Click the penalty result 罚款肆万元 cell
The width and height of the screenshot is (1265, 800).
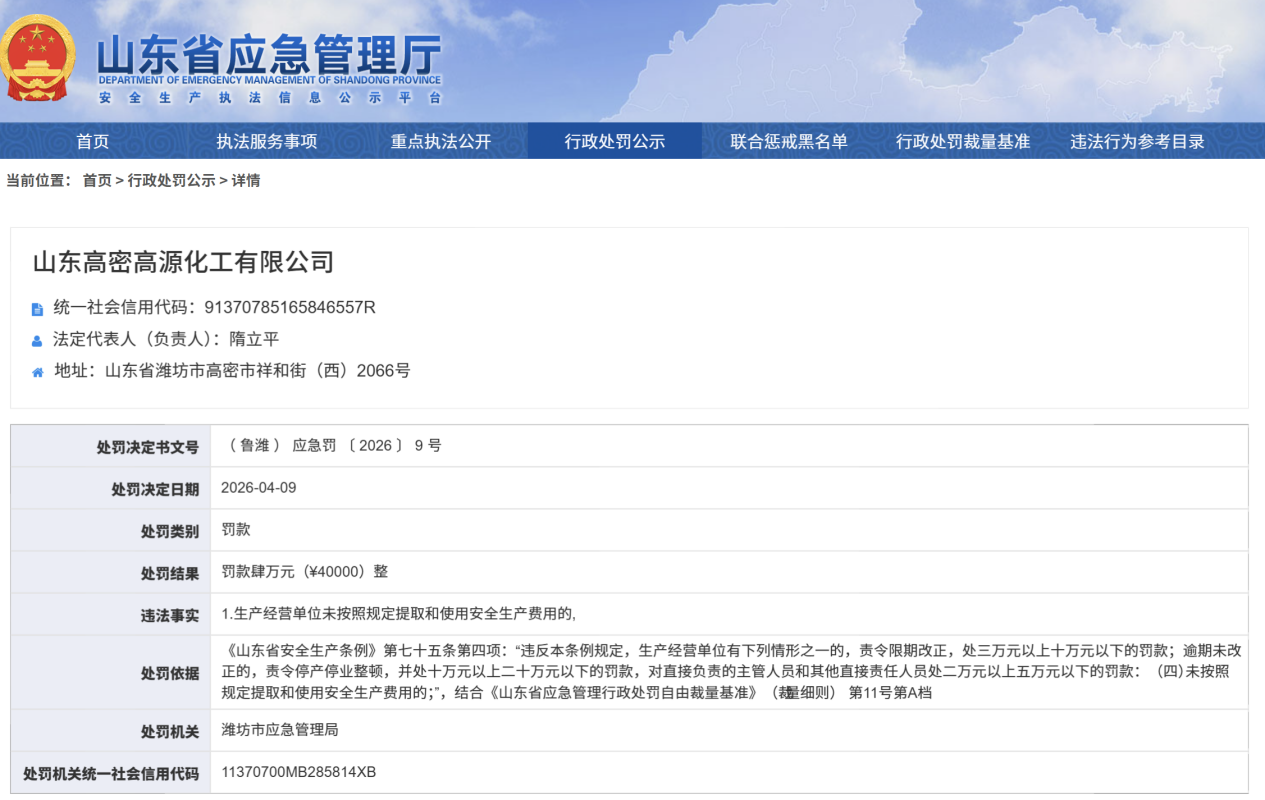click(305, 572)
